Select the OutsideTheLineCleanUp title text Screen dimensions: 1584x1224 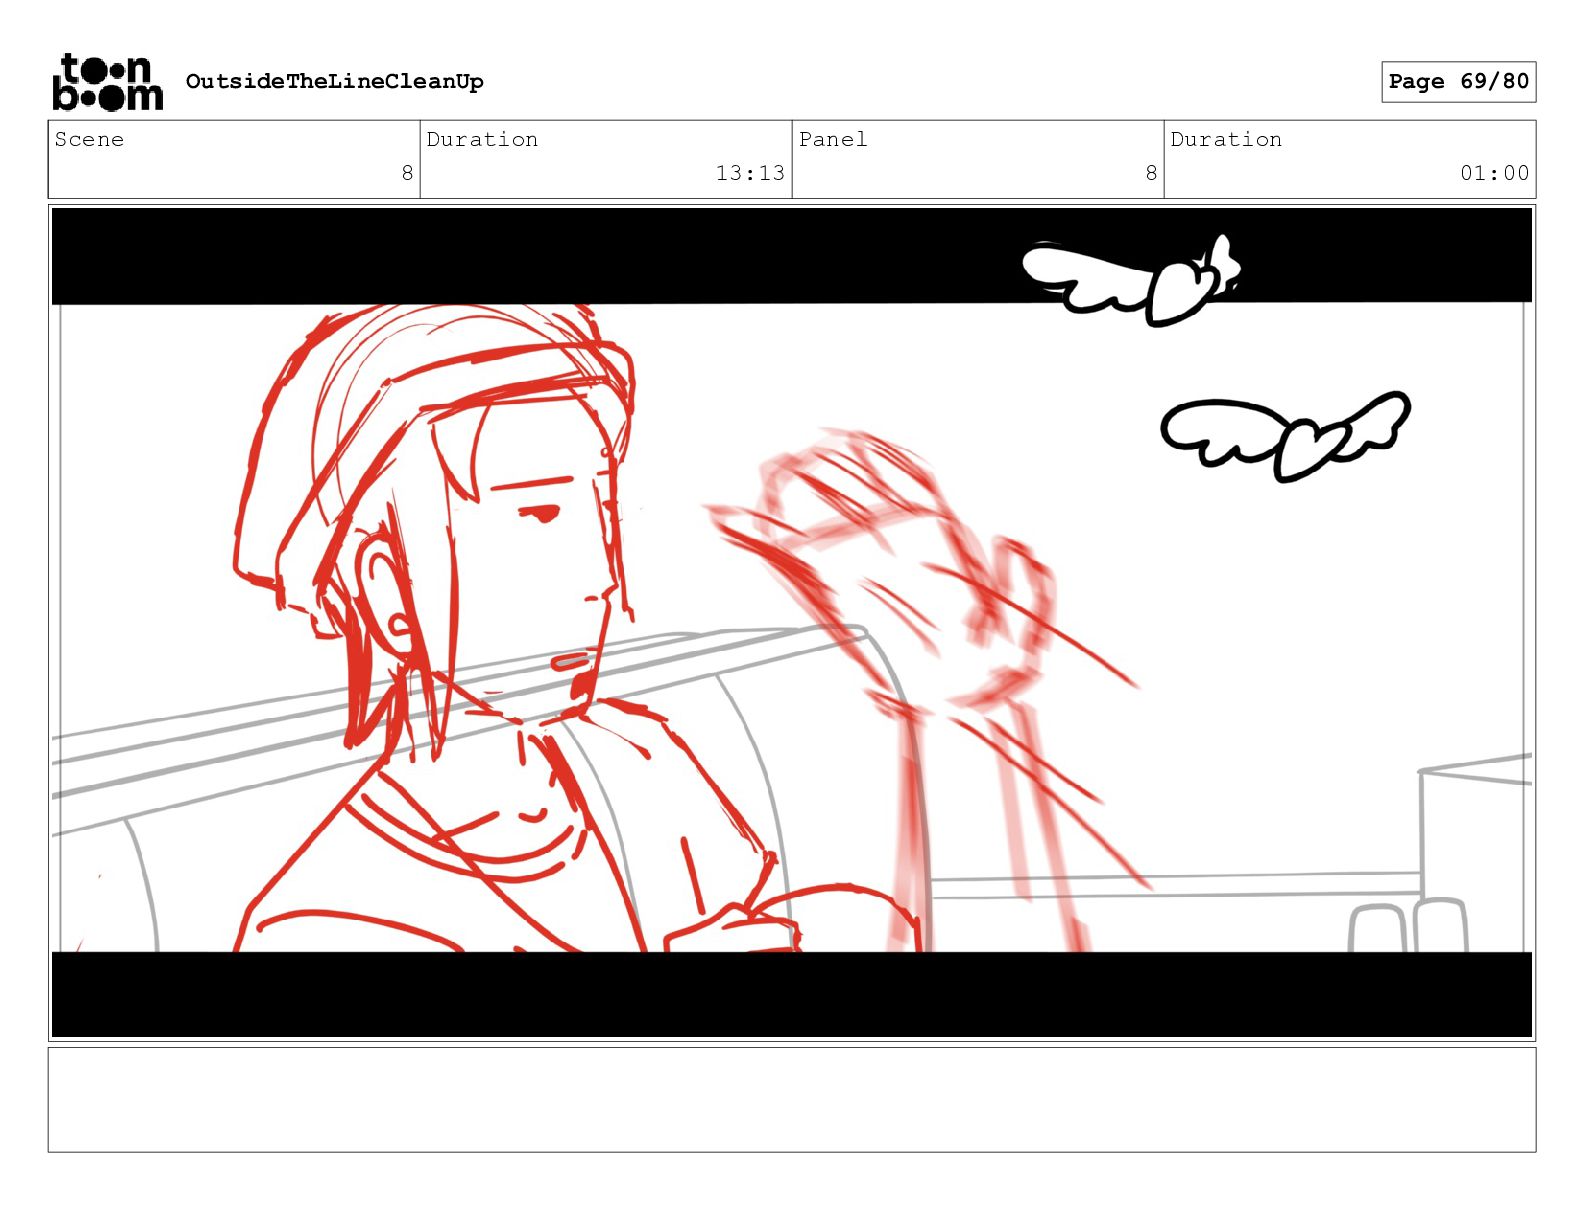334,82
